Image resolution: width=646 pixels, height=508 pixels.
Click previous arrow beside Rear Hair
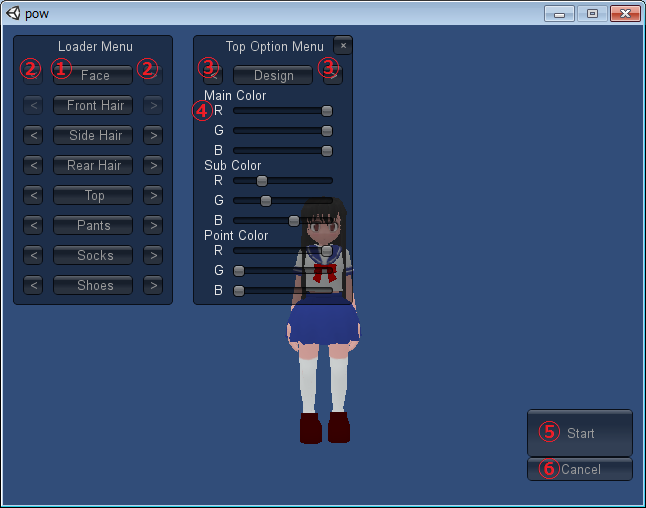point(33,165)
